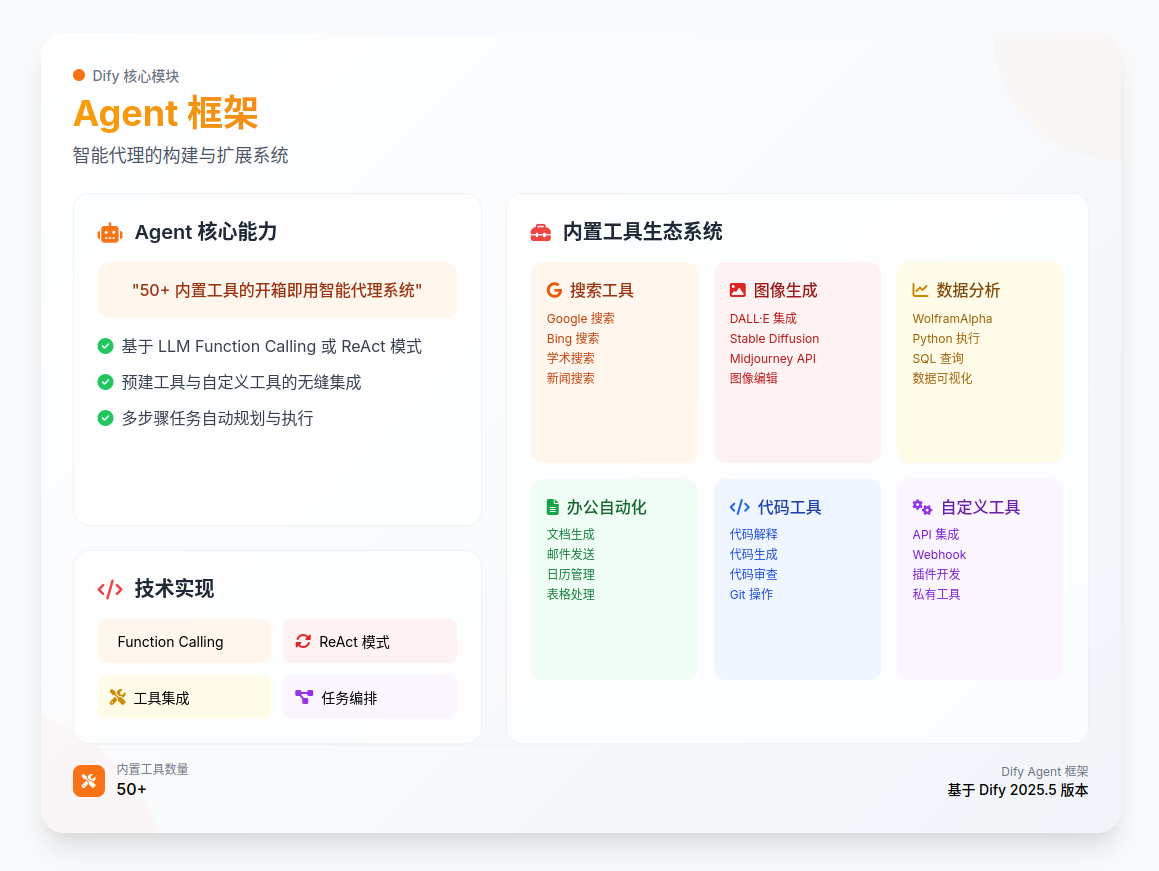The height and width of the screenshot is (871, 1159).
Task: Click the 代码工具 card heading
Action: [x=789, y=507]
